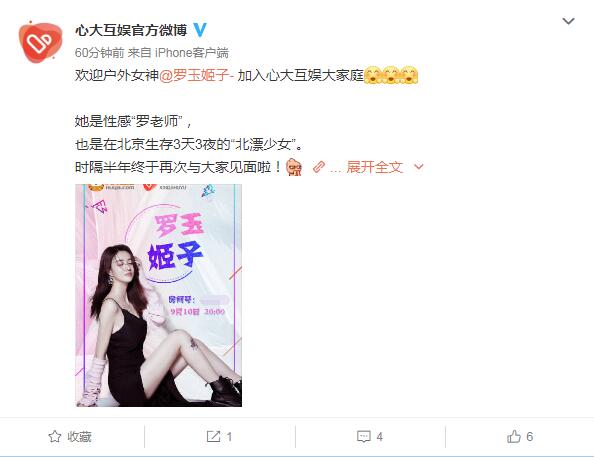594x457 pixels.
Task: Click the like count 6
Action: (530, 437)
